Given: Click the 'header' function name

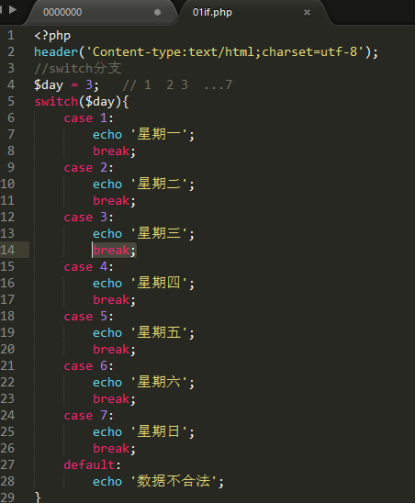Looking at the screenshot, I should [x=56, y=52].
